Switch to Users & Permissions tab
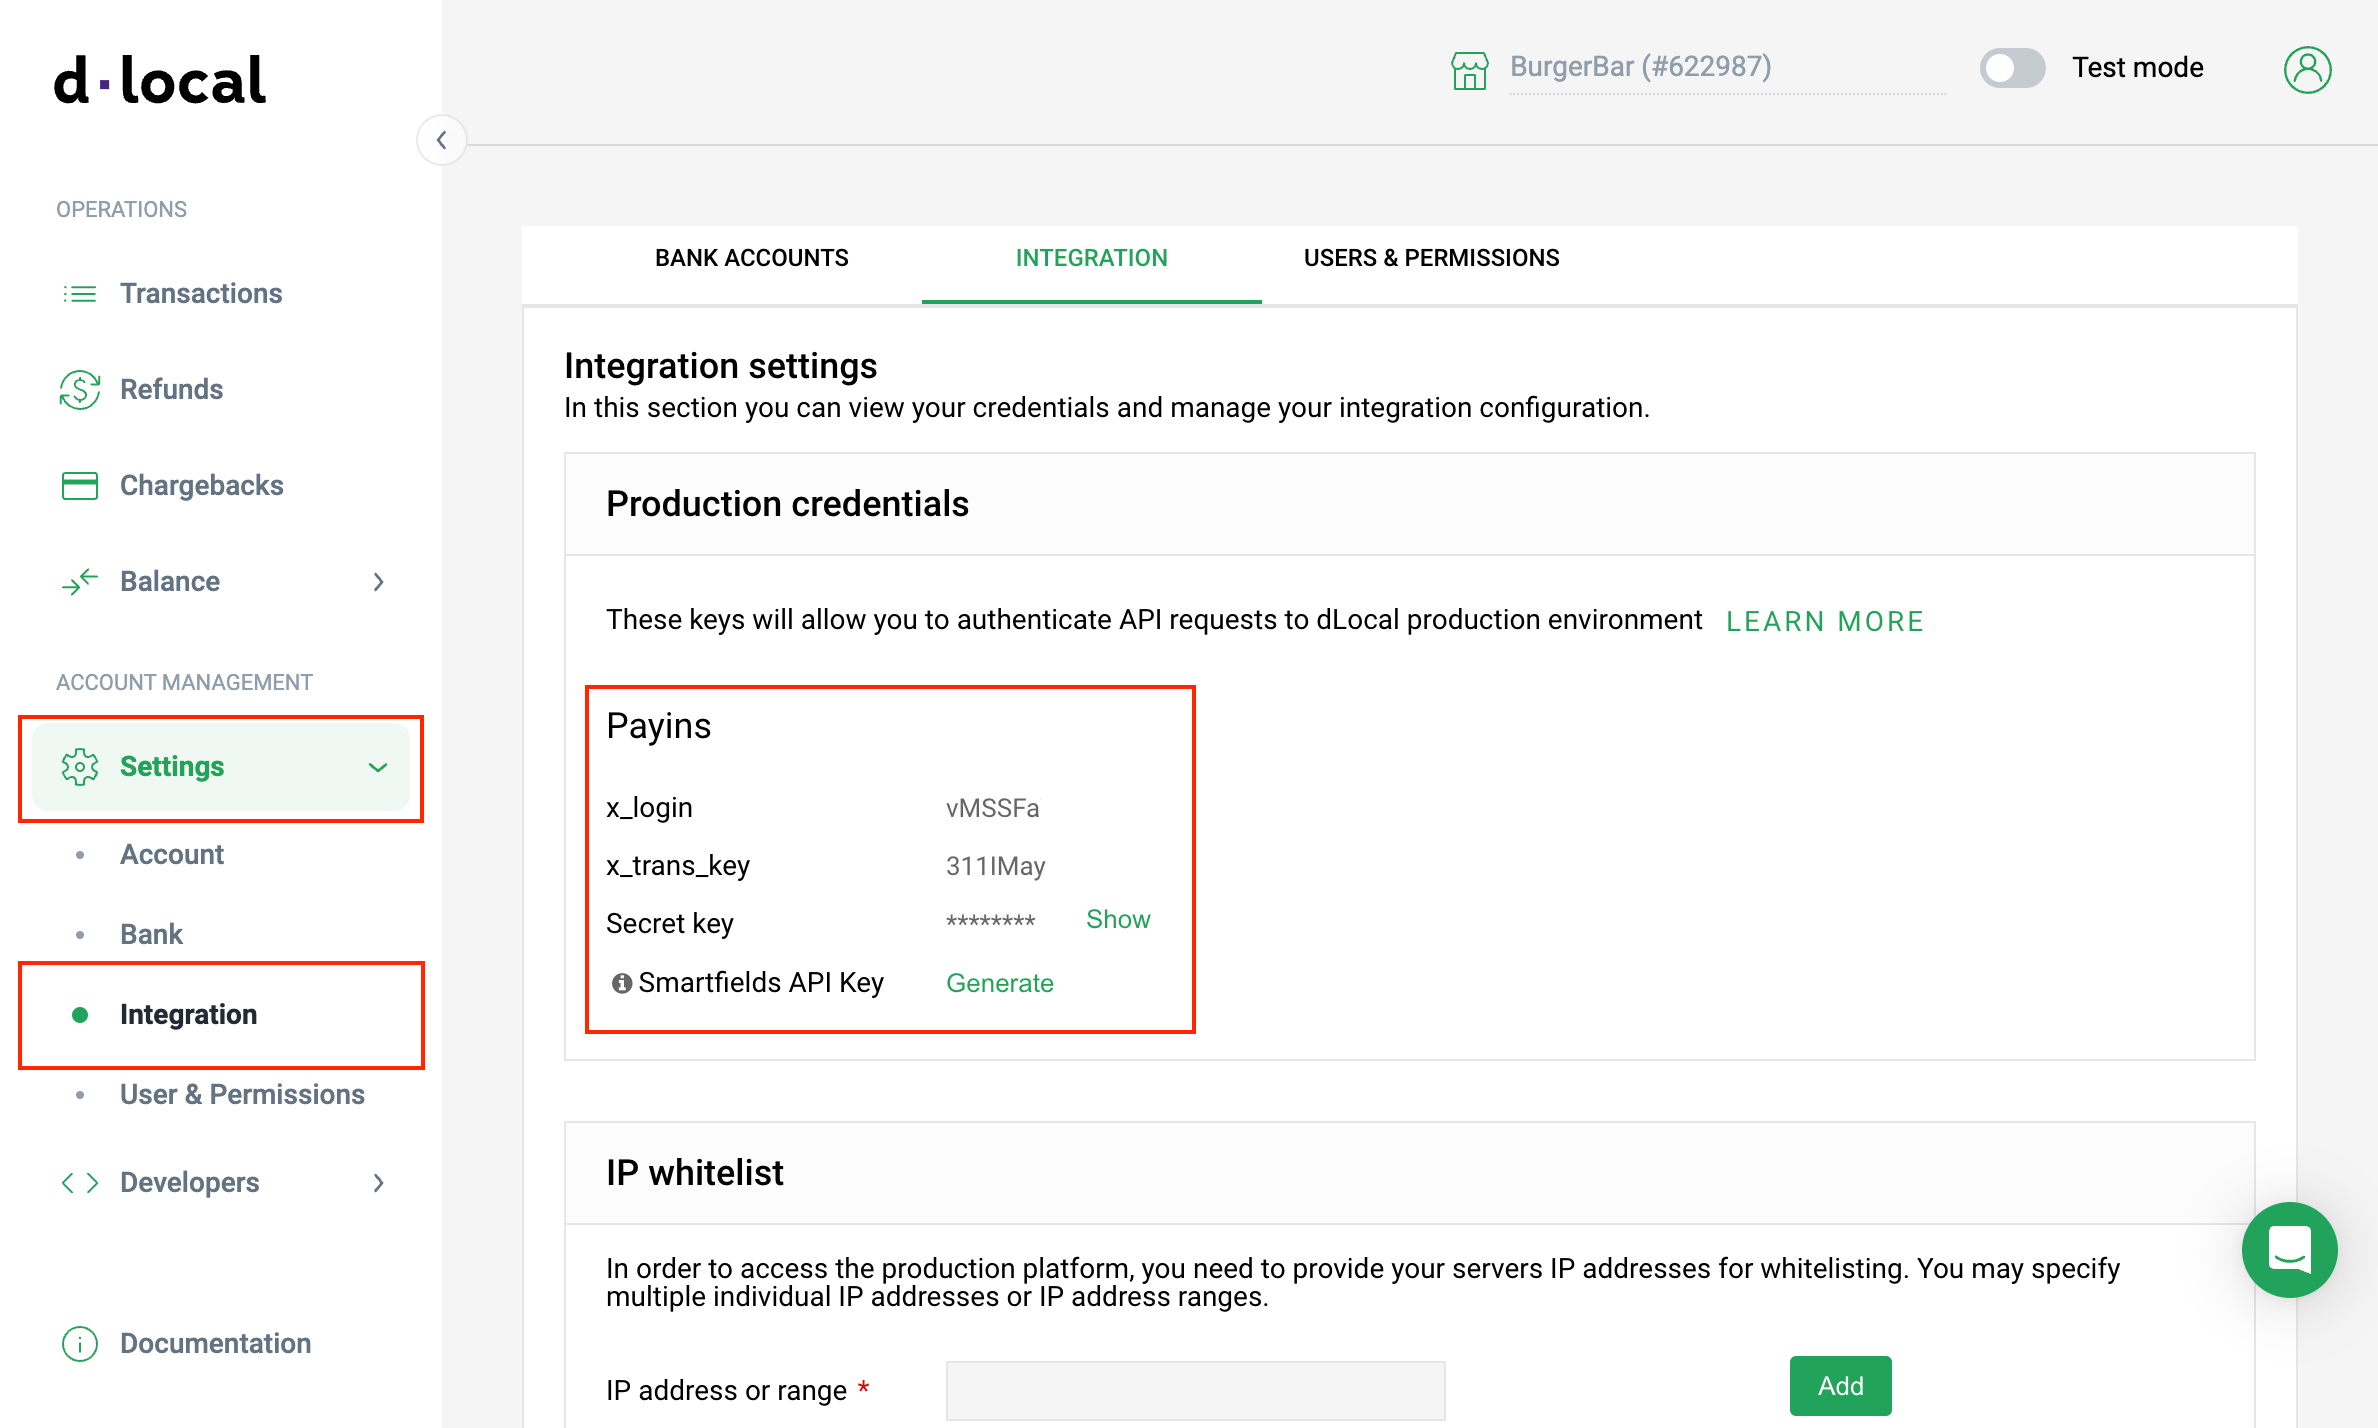The width and height of the screenshot is (2378, 1428). (x=1431, y=258)
